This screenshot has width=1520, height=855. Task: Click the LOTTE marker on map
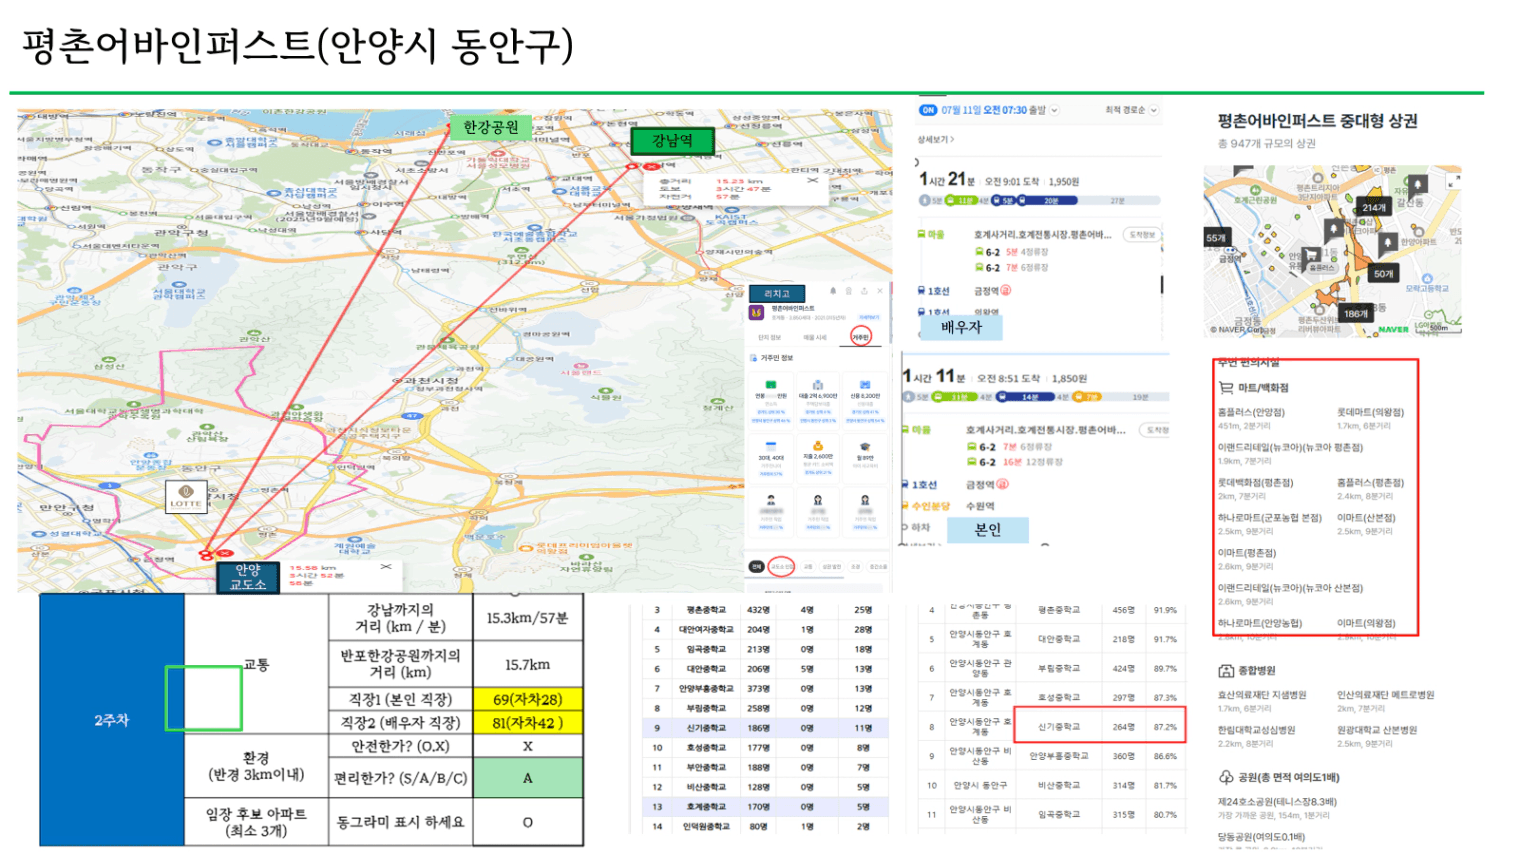coord(186,496)
